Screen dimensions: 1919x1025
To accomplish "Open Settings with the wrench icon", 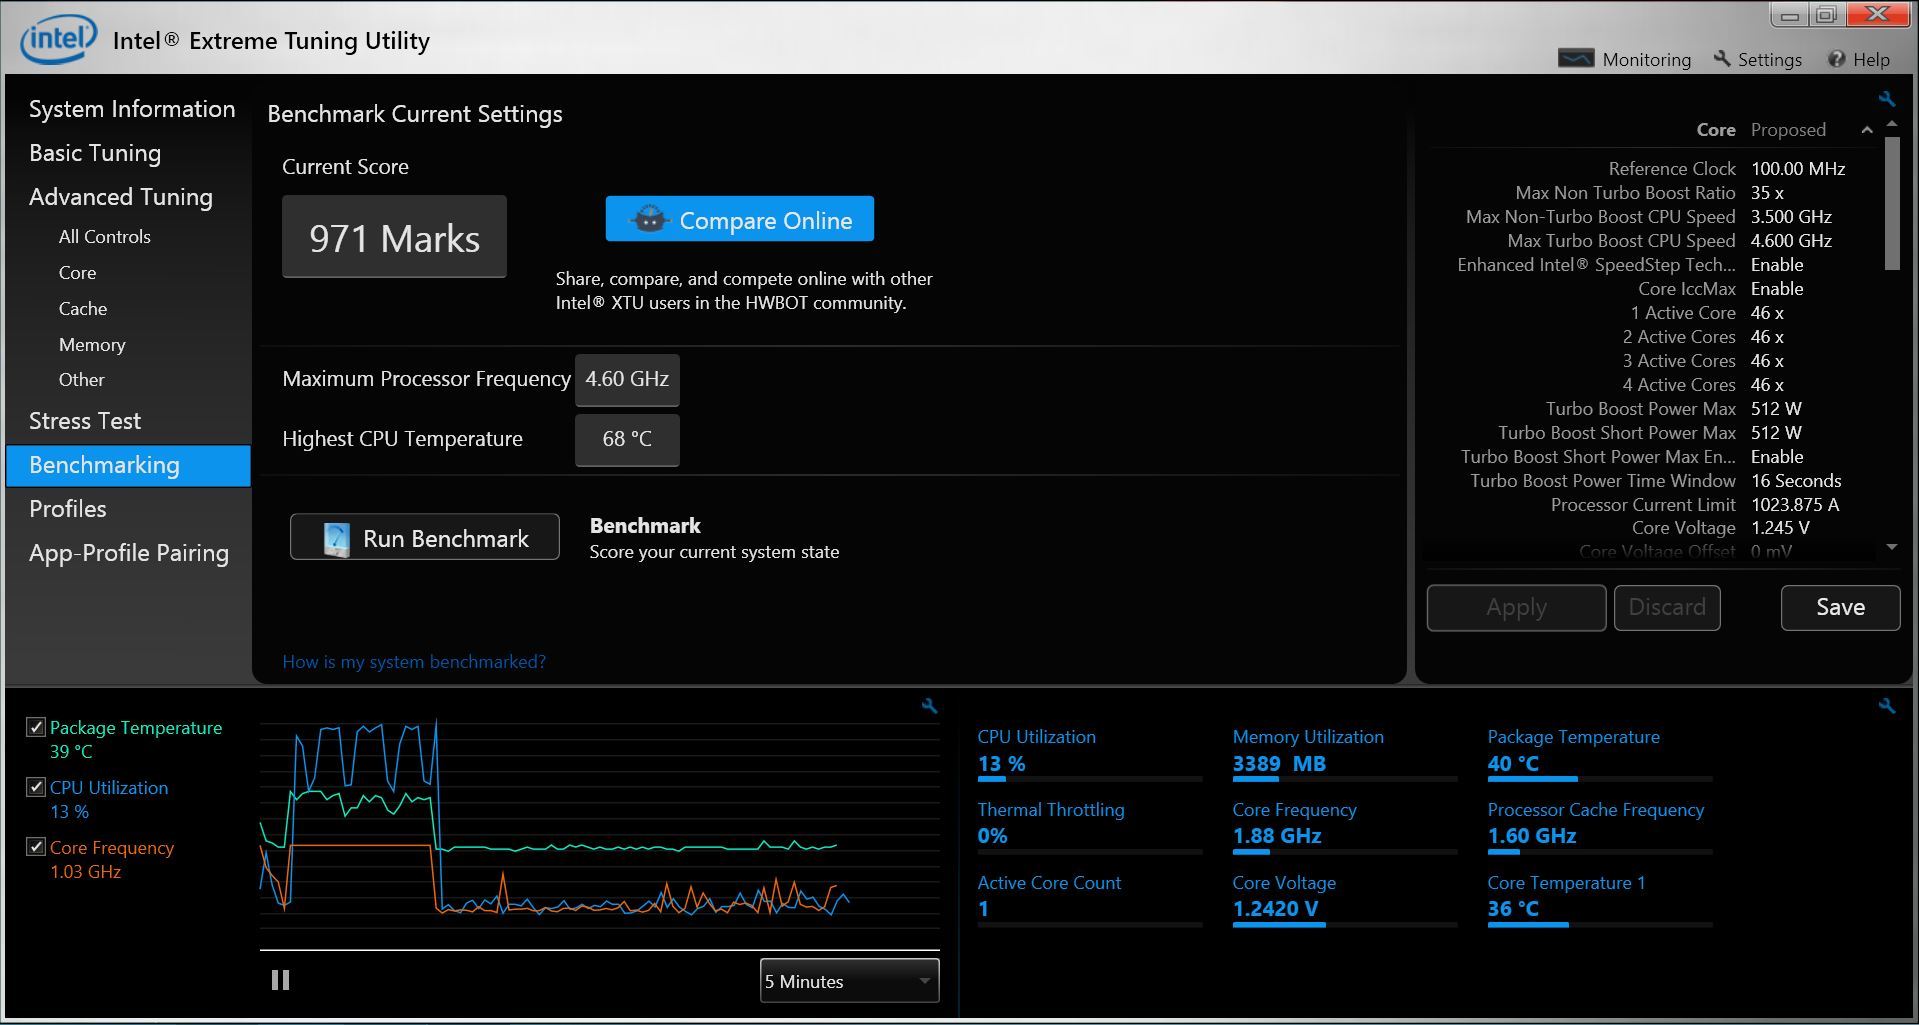I will coord(1722,59).
